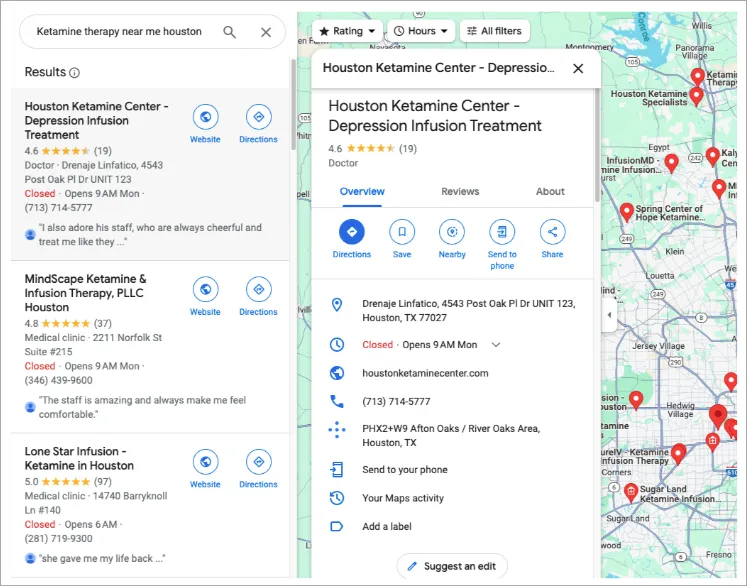Click review snippet "The staff is amazing"
Image resolution: width=747 pixels, height=586 pixels.
tap(142, 407)
